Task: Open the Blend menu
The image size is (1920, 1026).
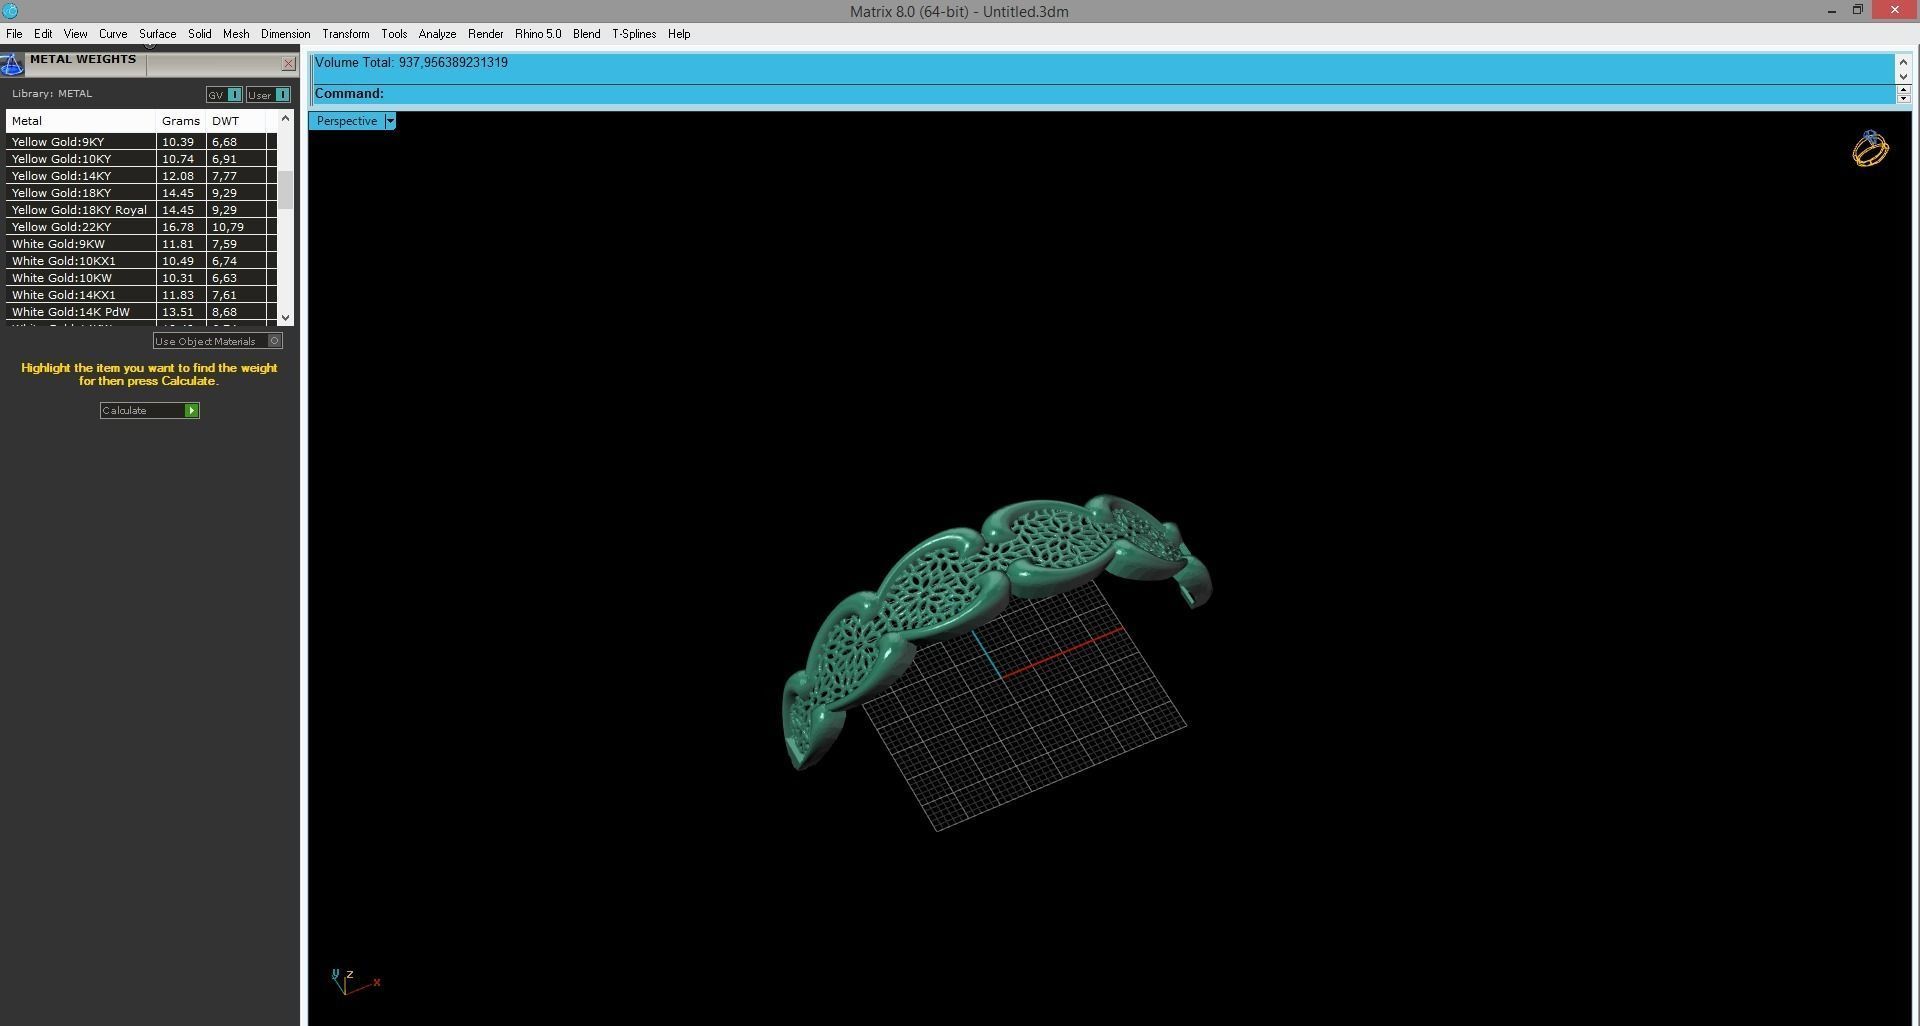Action: tap(586, 34)
